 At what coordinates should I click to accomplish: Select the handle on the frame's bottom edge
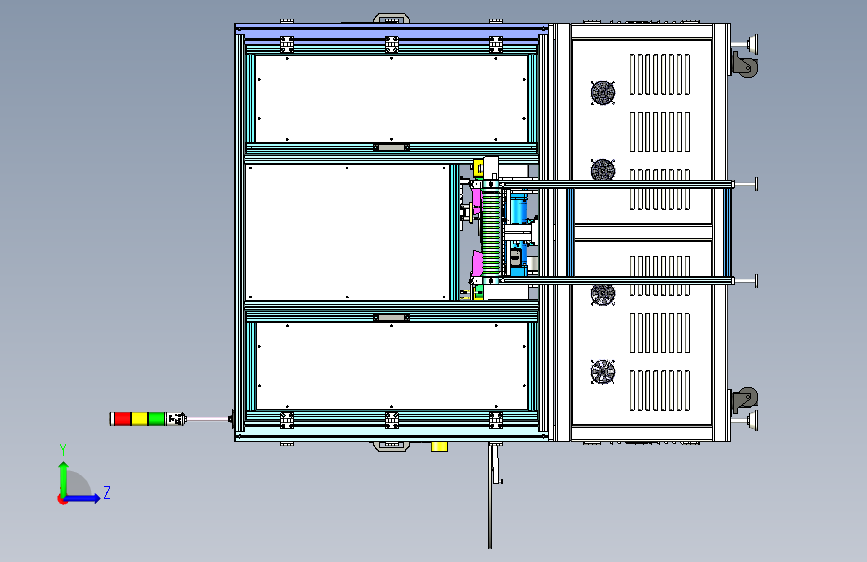[391, 446]
